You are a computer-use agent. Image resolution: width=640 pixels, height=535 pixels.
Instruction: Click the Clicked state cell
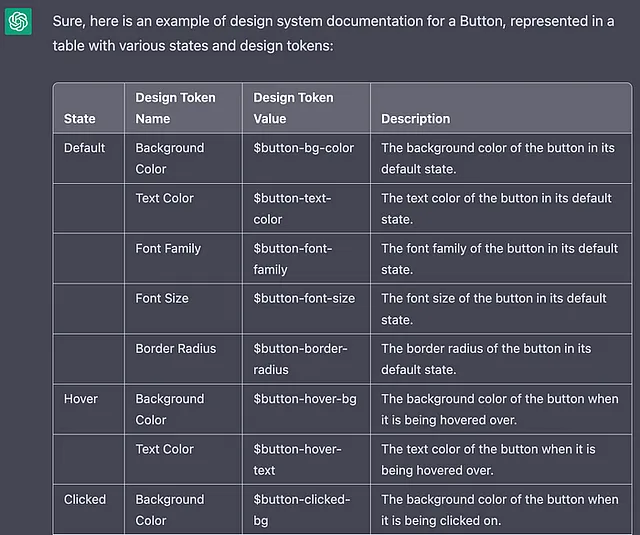[89, 510]
